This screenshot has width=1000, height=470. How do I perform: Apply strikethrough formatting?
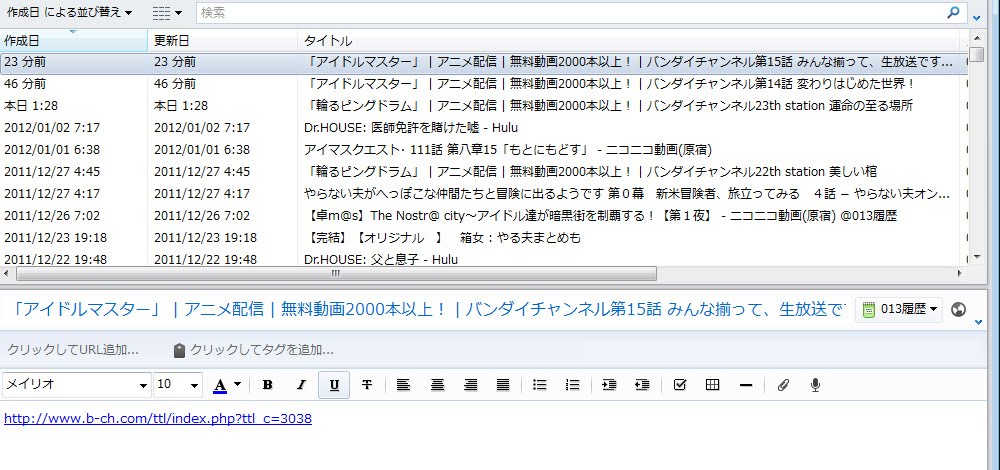pyautogui.click(x=367, y=385)
